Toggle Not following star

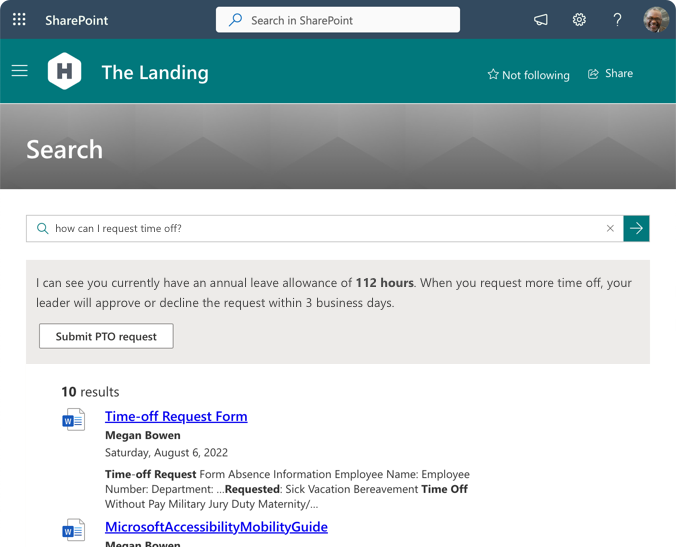click(x=528, y=75)
